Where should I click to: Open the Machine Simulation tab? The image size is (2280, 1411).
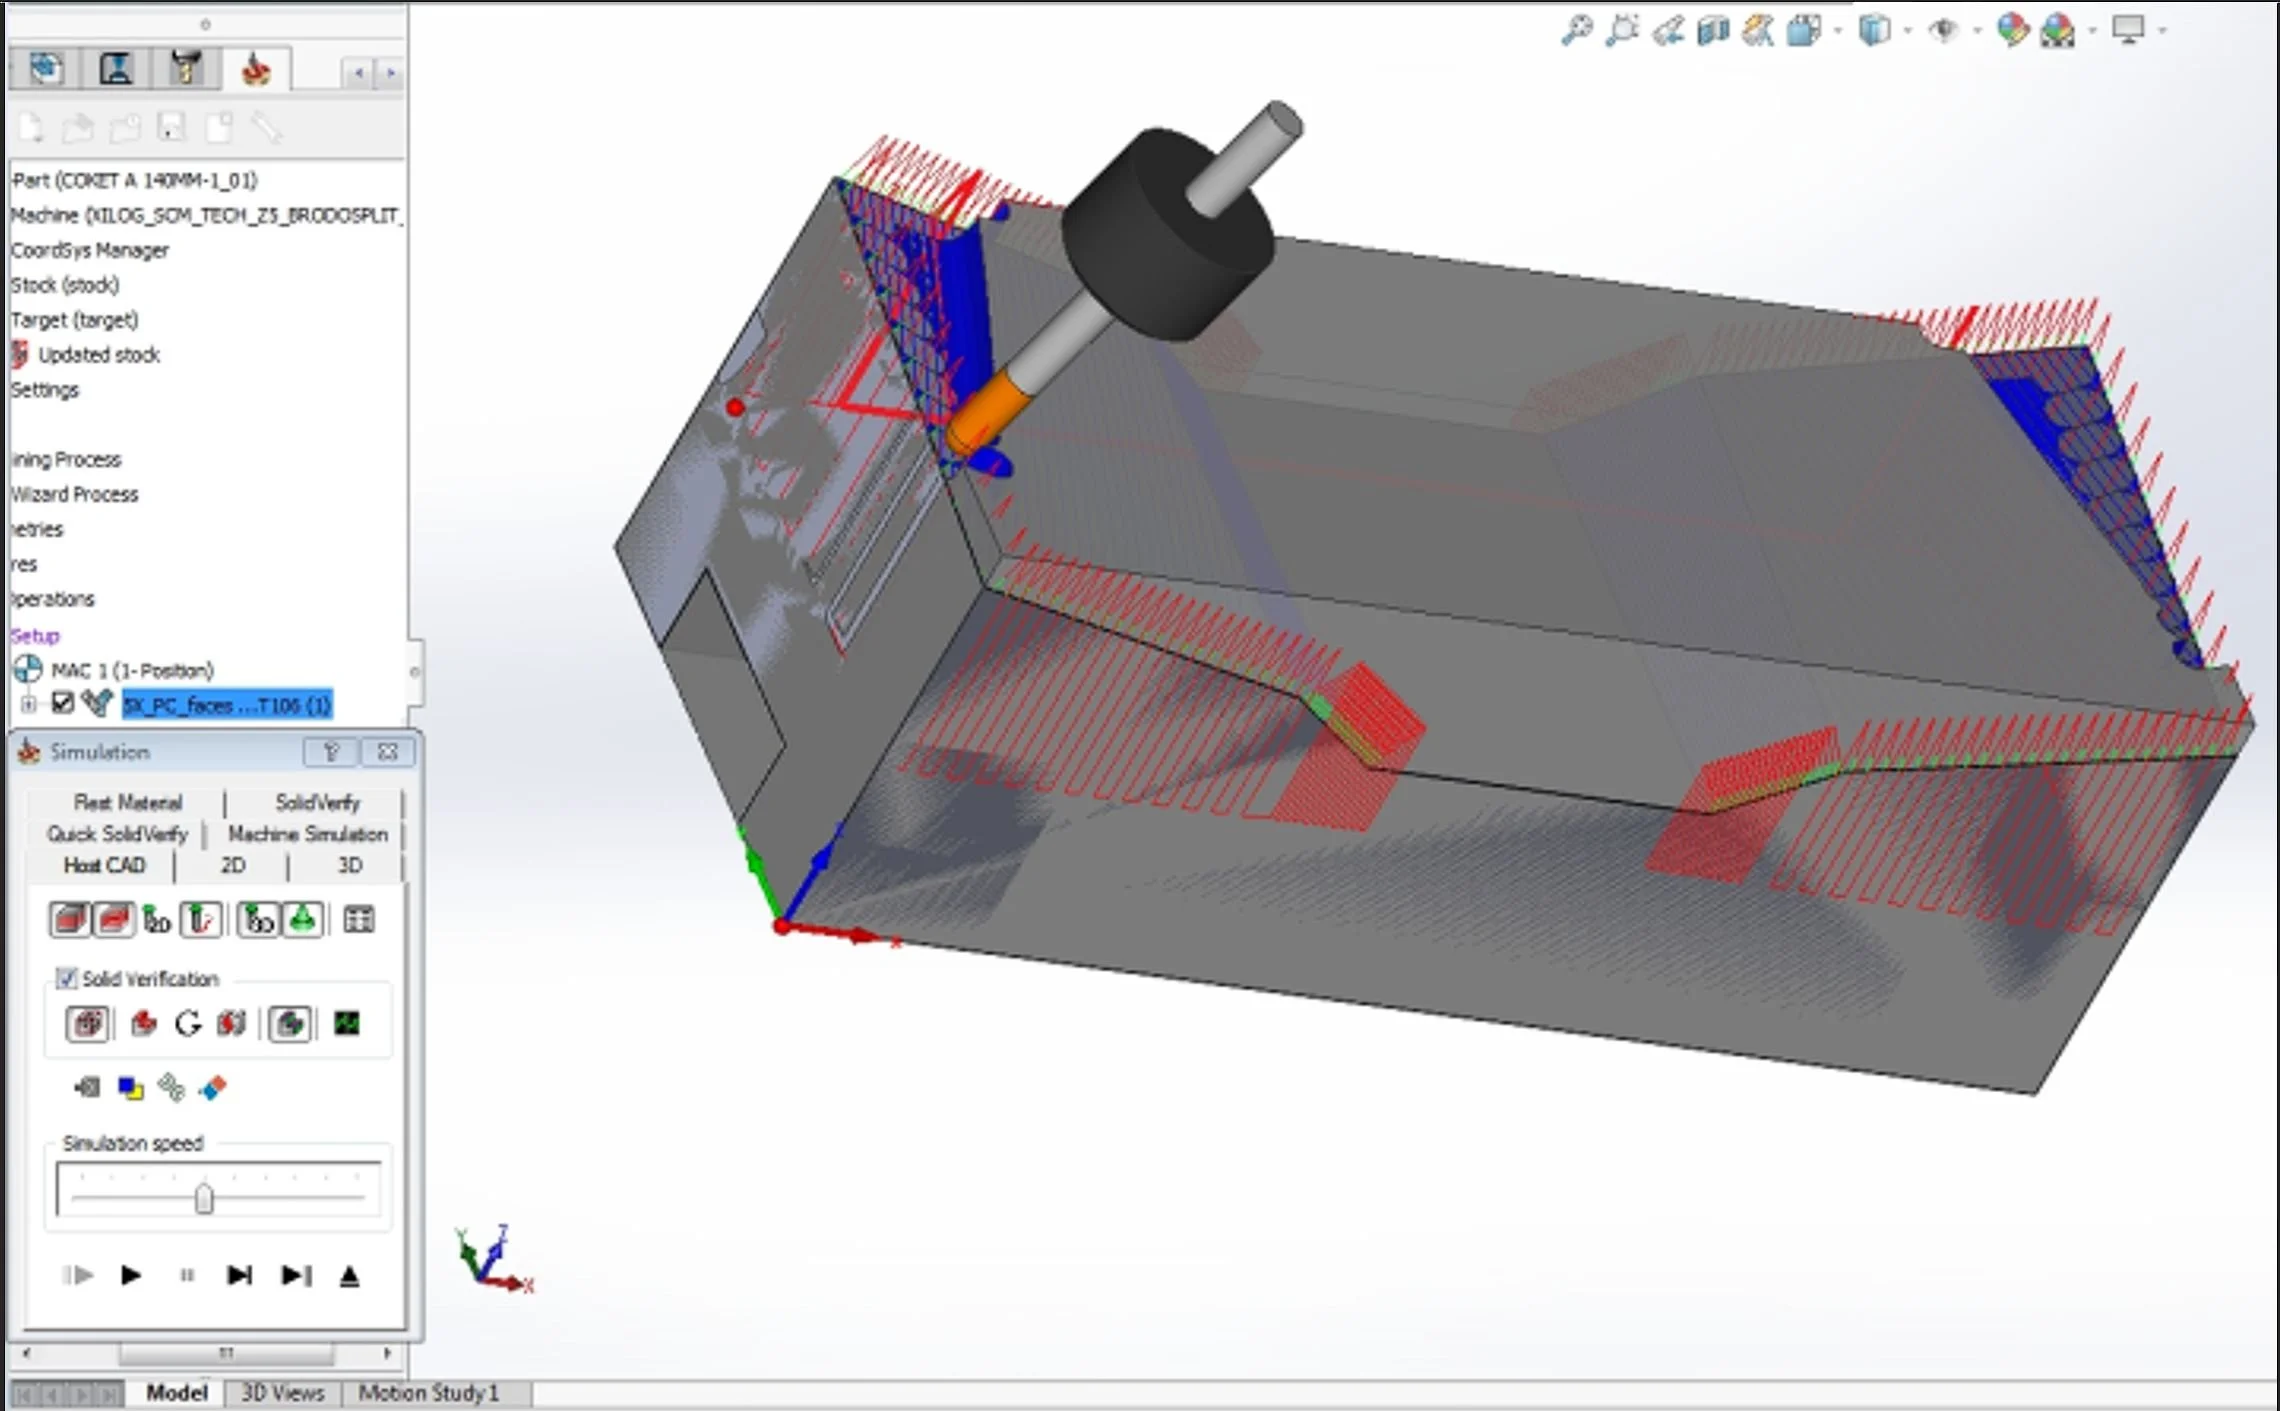(307, 834)
